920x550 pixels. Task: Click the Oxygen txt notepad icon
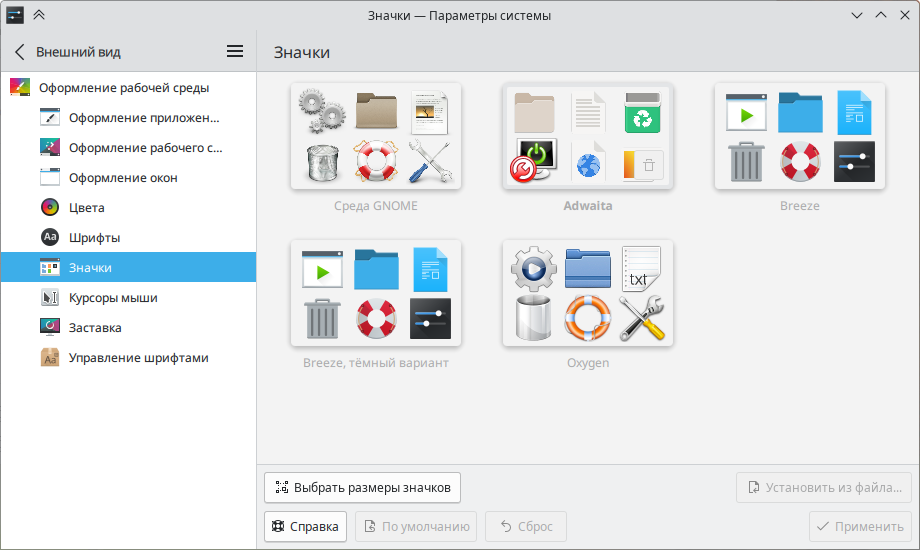pyautogui.click(x=641, y=268)
